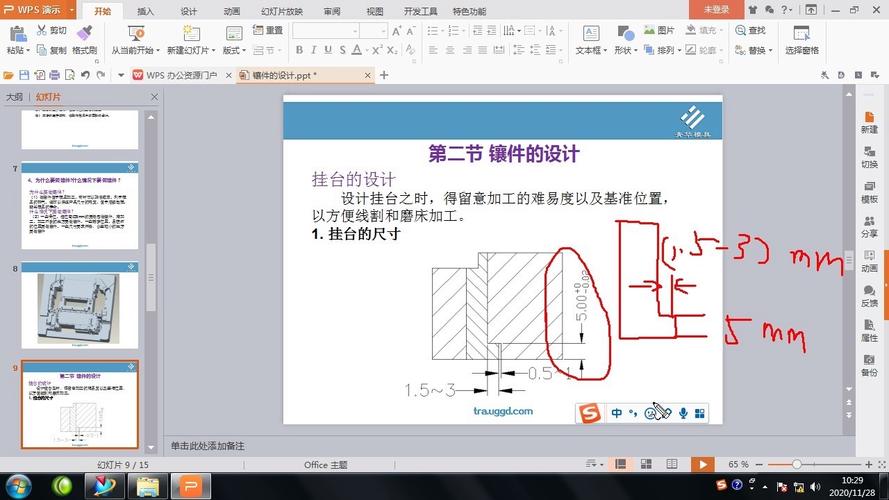The image size is (889, 500).
Task: Select slide 8 thumbnail
Action: (x=80, y=305)
